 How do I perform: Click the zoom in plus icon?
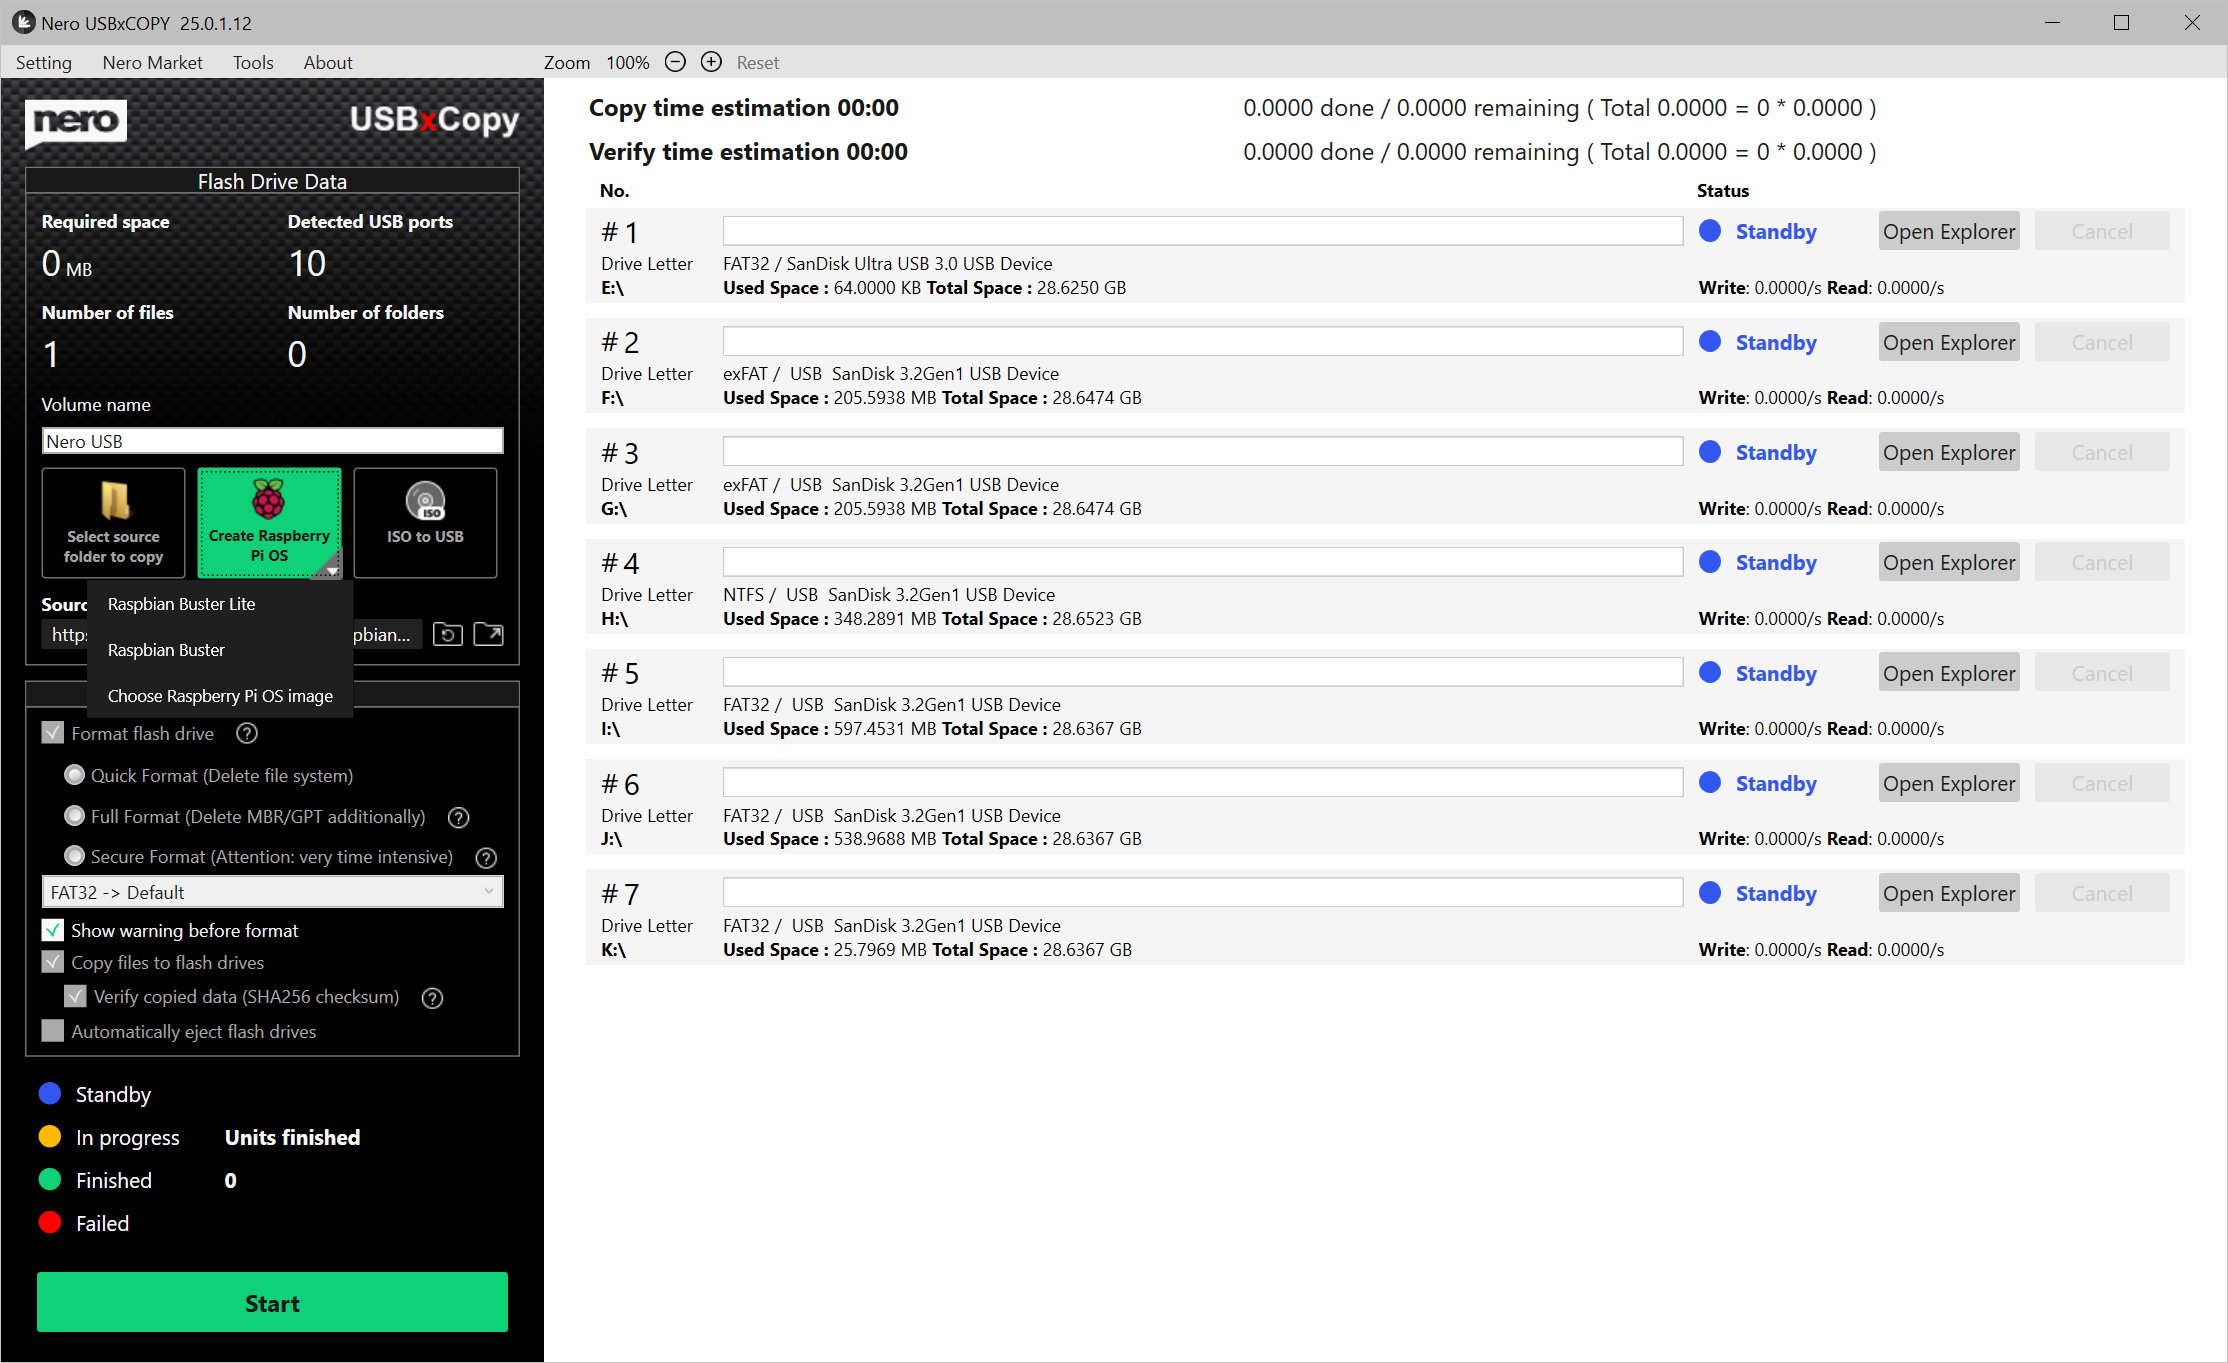pos(711,62)
